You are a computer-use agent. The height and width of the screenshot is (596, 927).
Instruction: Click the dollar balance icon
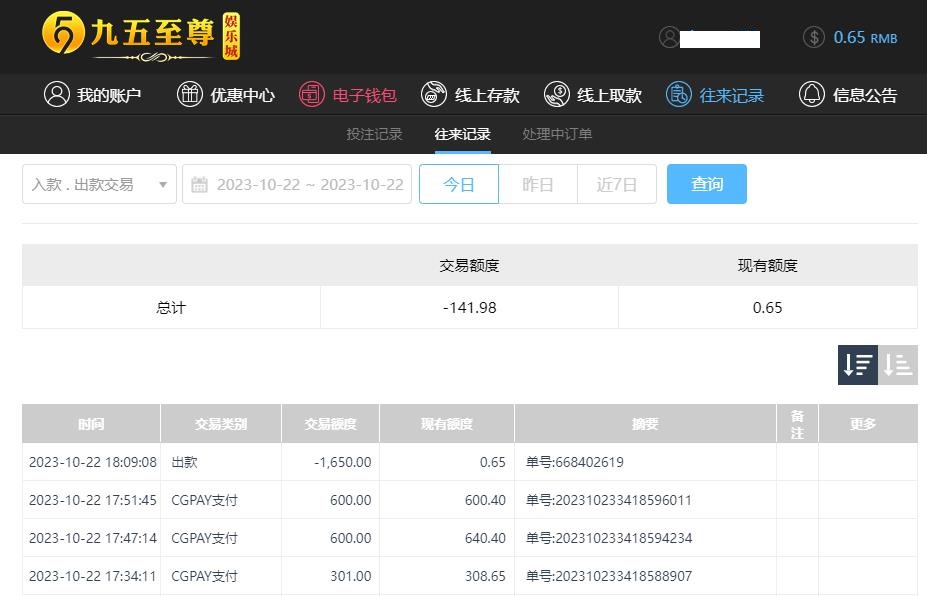coord(814,37)
